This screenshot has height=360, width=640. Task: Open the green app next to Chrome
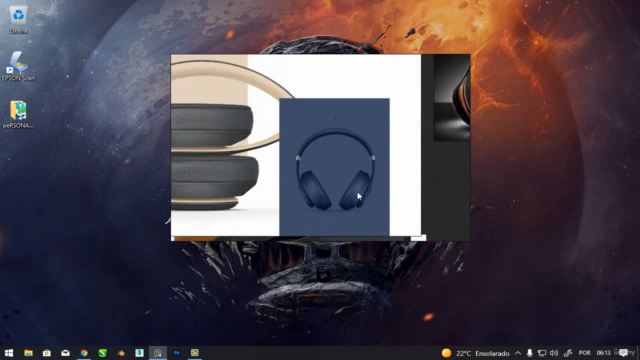tap(102, 353)
